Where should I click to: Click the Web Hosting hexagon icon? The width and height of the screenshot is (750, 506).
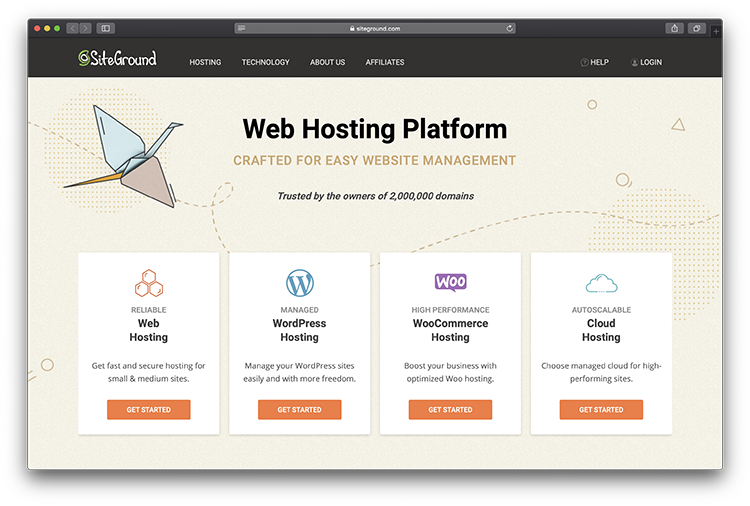(149, 283)
